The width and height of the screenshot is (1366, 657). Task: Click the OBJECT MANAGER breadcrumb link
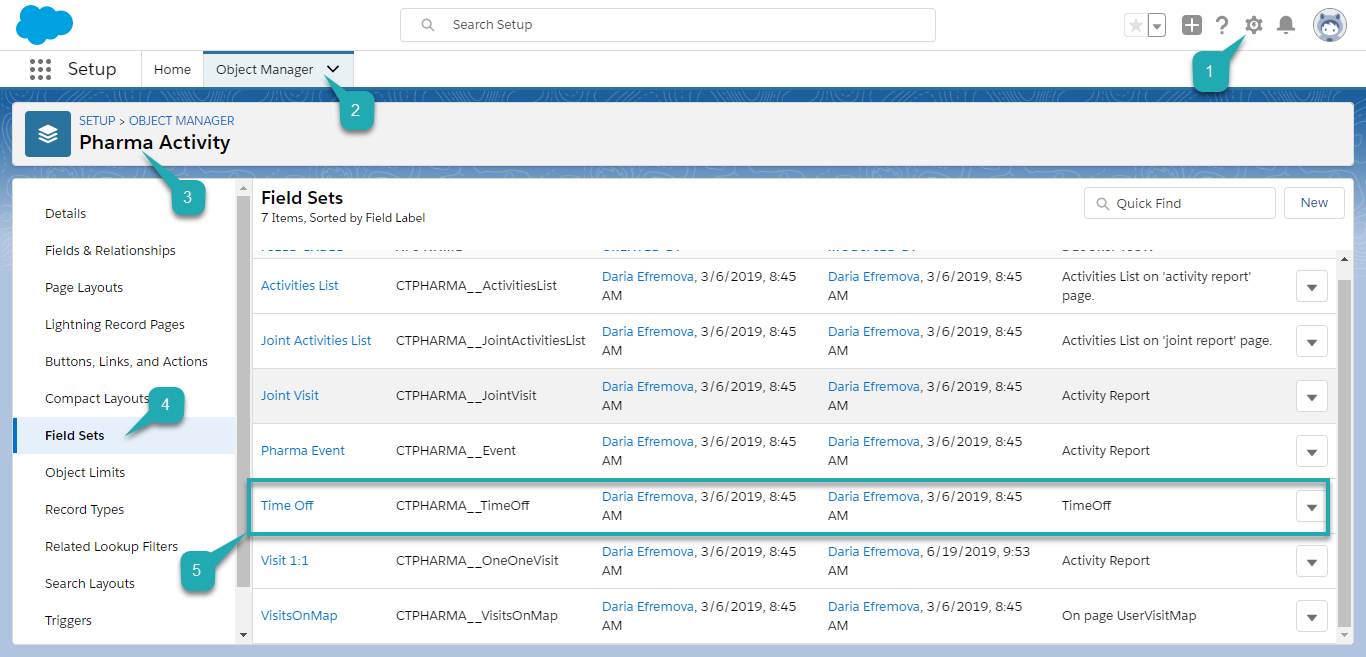tap(181, 120)
